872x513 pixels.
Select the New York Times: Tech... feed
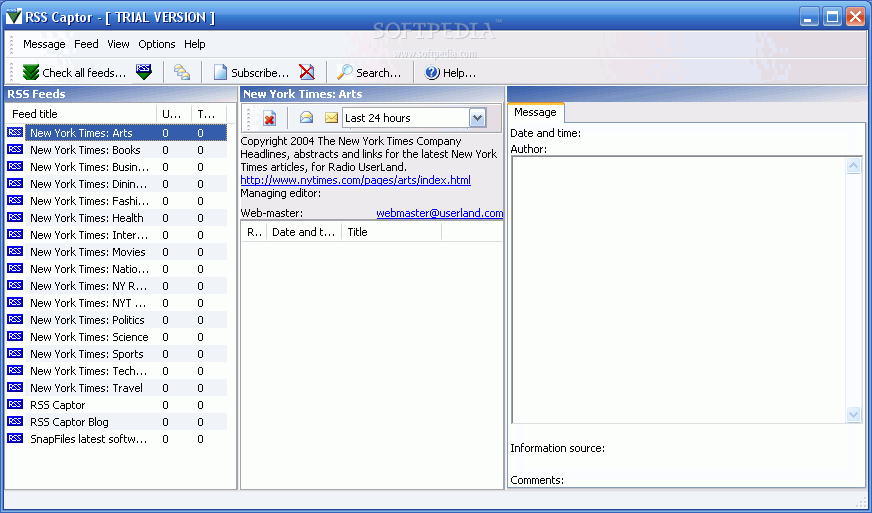point(117,371)
